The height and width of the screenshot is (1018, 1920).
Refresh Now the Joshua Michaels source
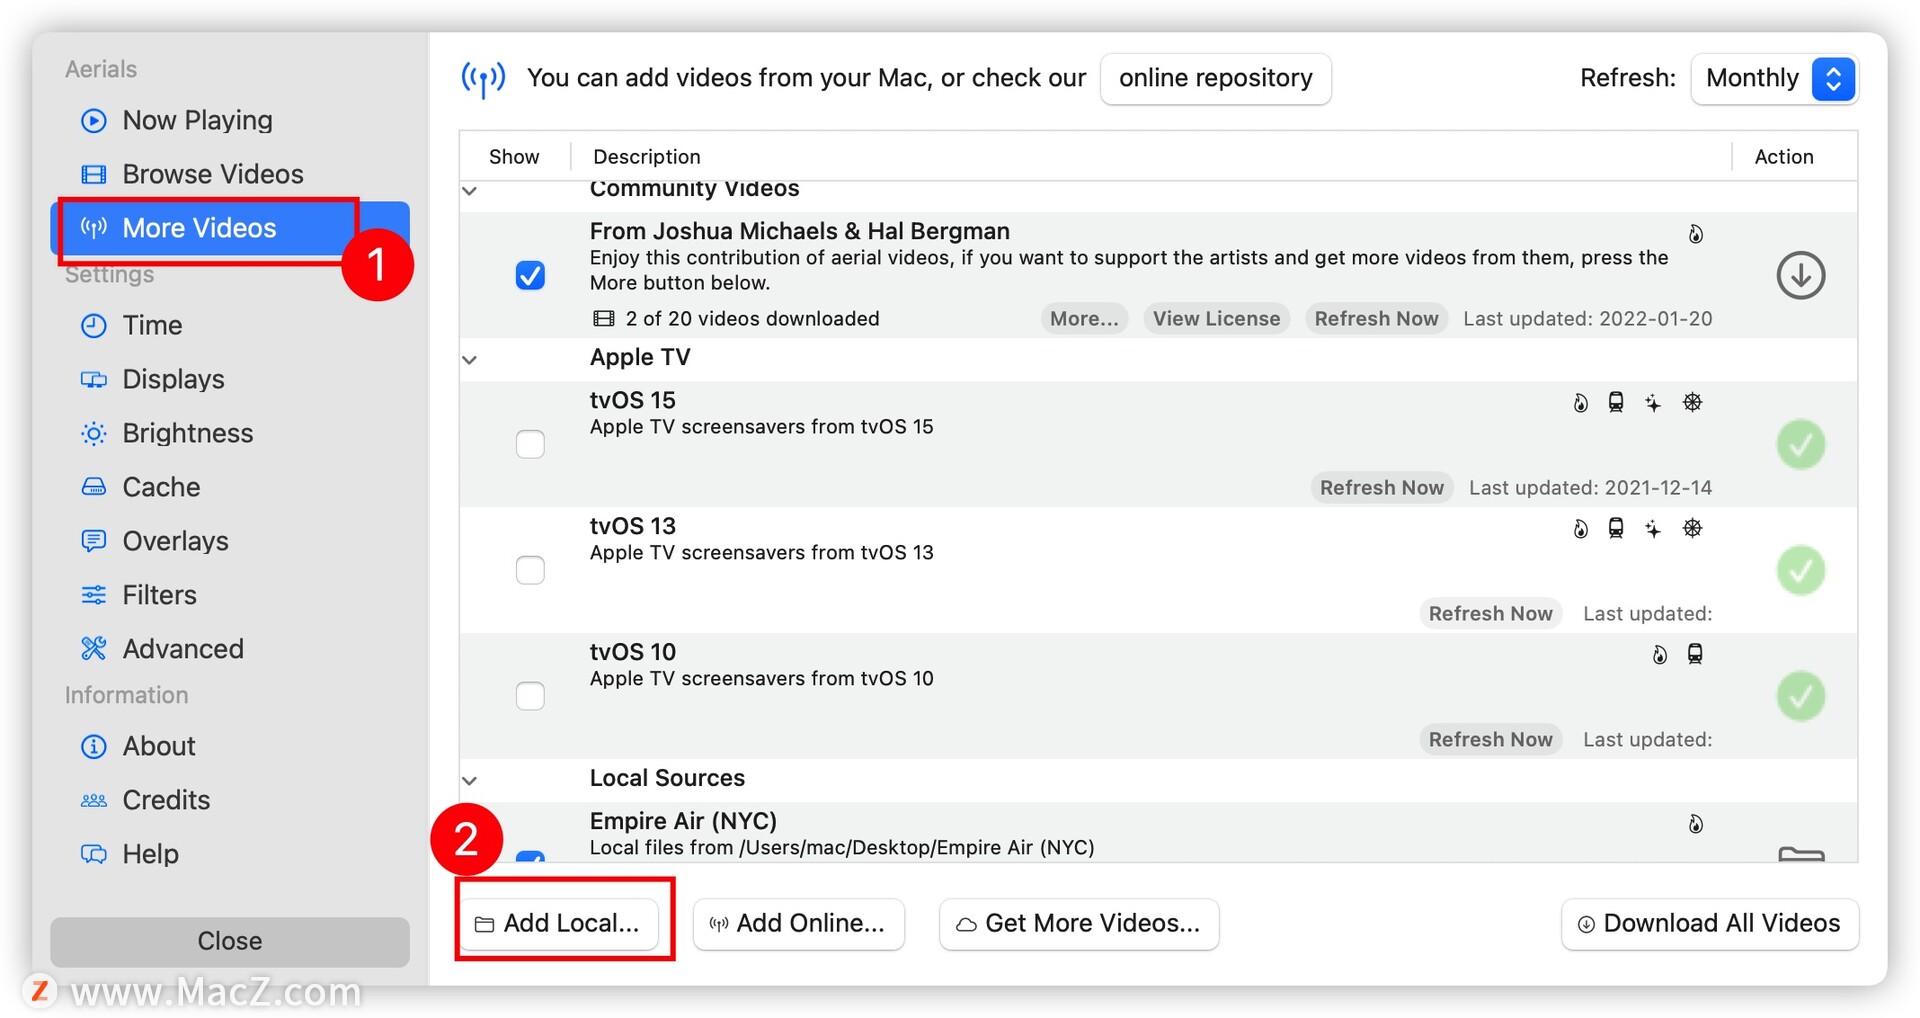pyautogui.click(x=1376, y=319)
